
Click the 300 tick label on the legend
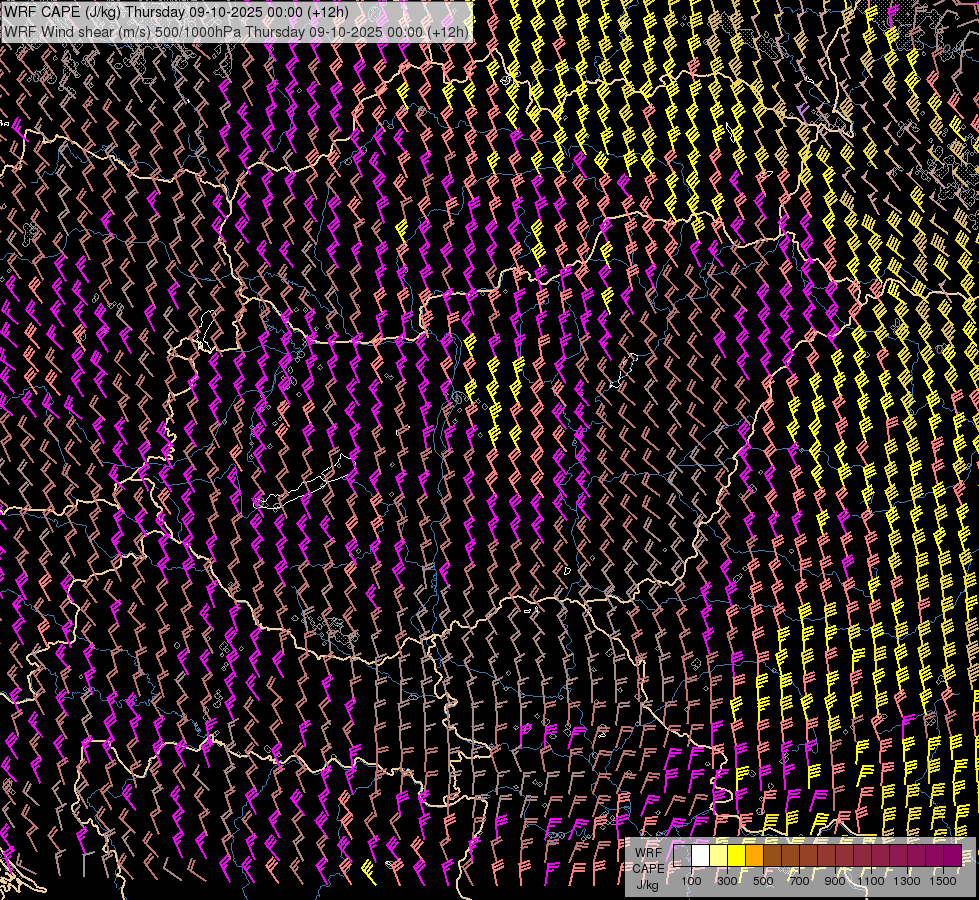click(x=727, y=882)
